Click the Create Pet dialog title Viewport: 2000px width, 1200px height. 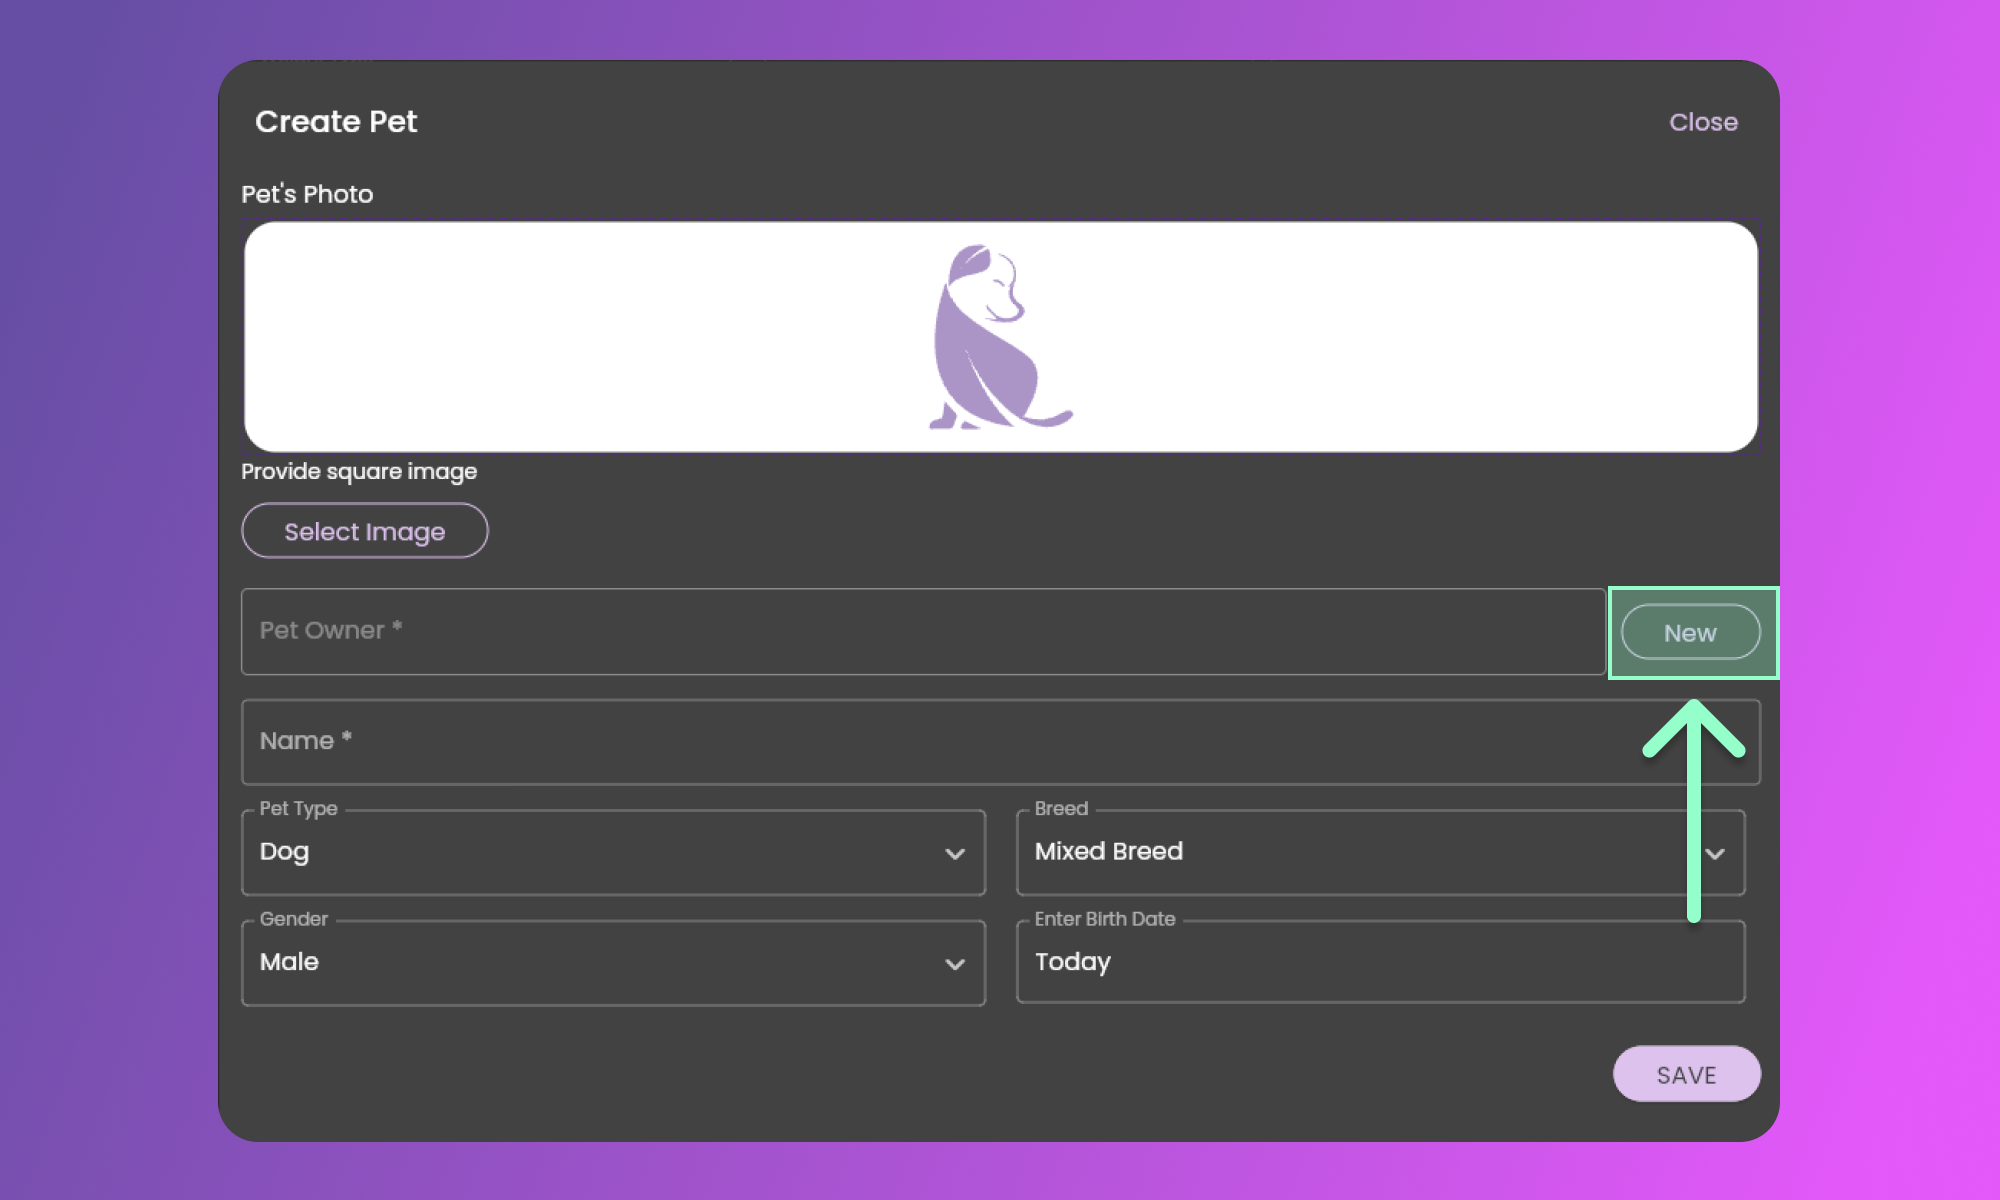point(336,122)
